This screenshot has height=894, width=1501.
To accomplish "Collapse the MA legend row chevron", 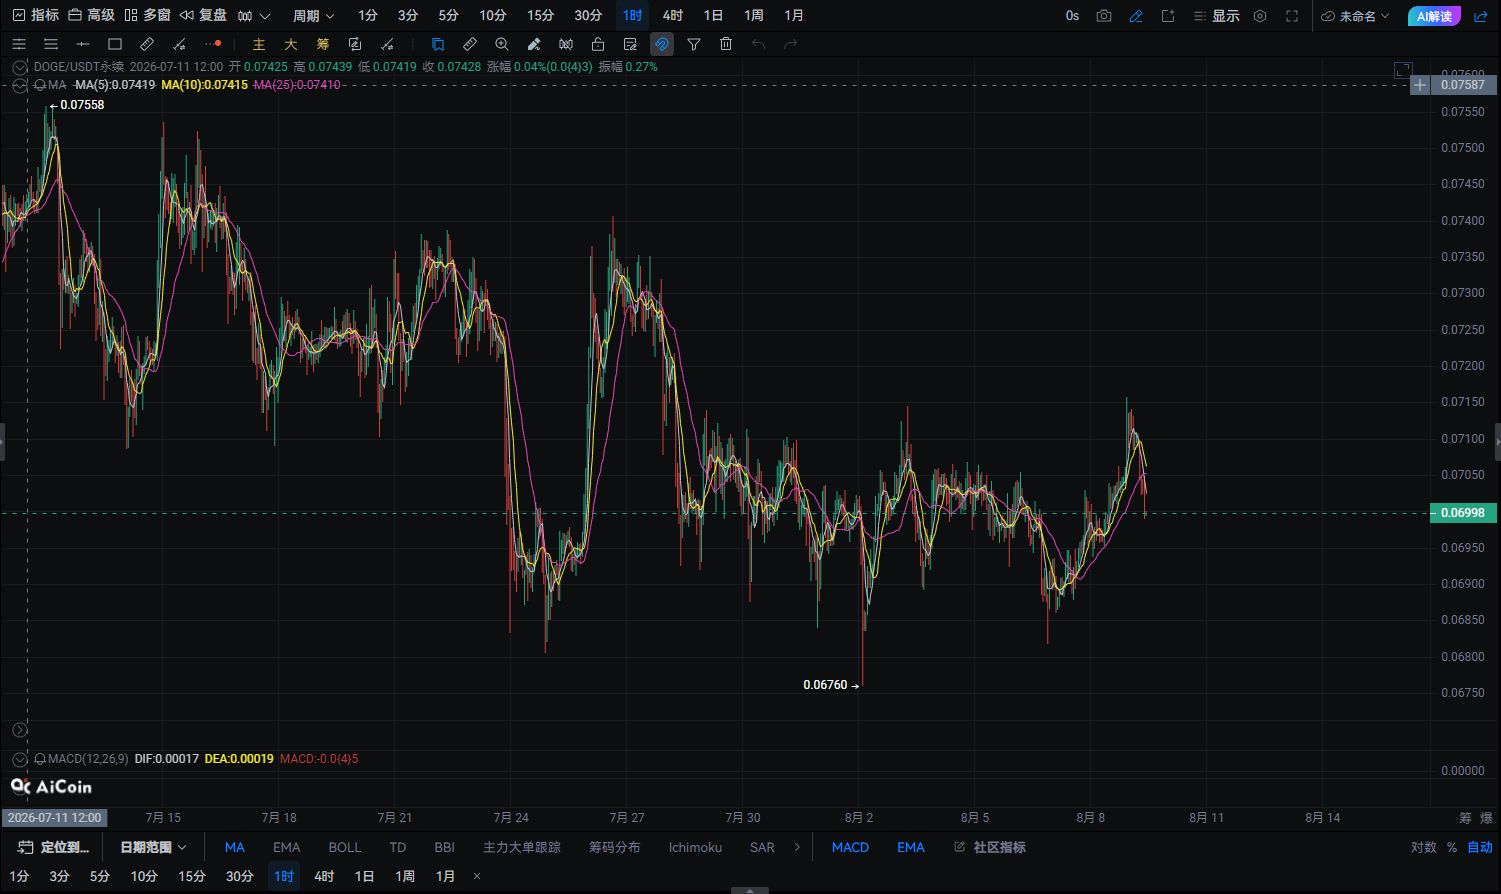I will click(19, 85).
